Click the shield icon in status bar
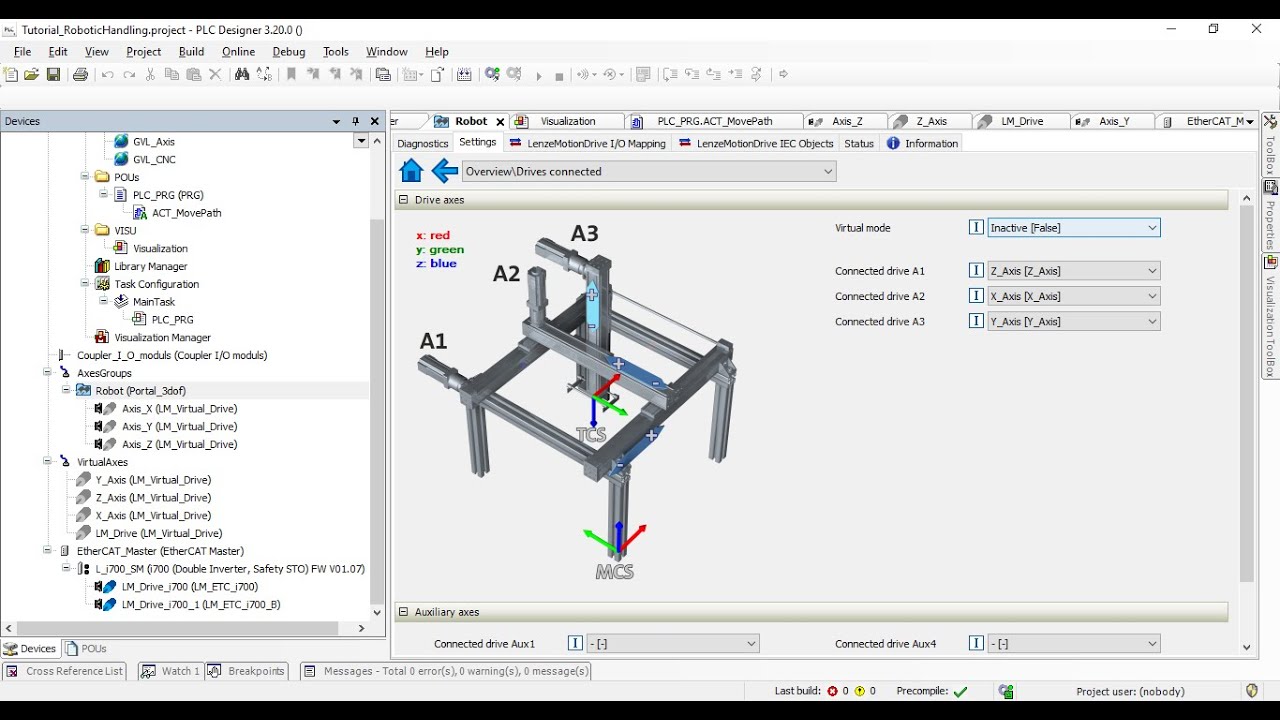The image size is (1280, 720). (x=1252, y=691)
